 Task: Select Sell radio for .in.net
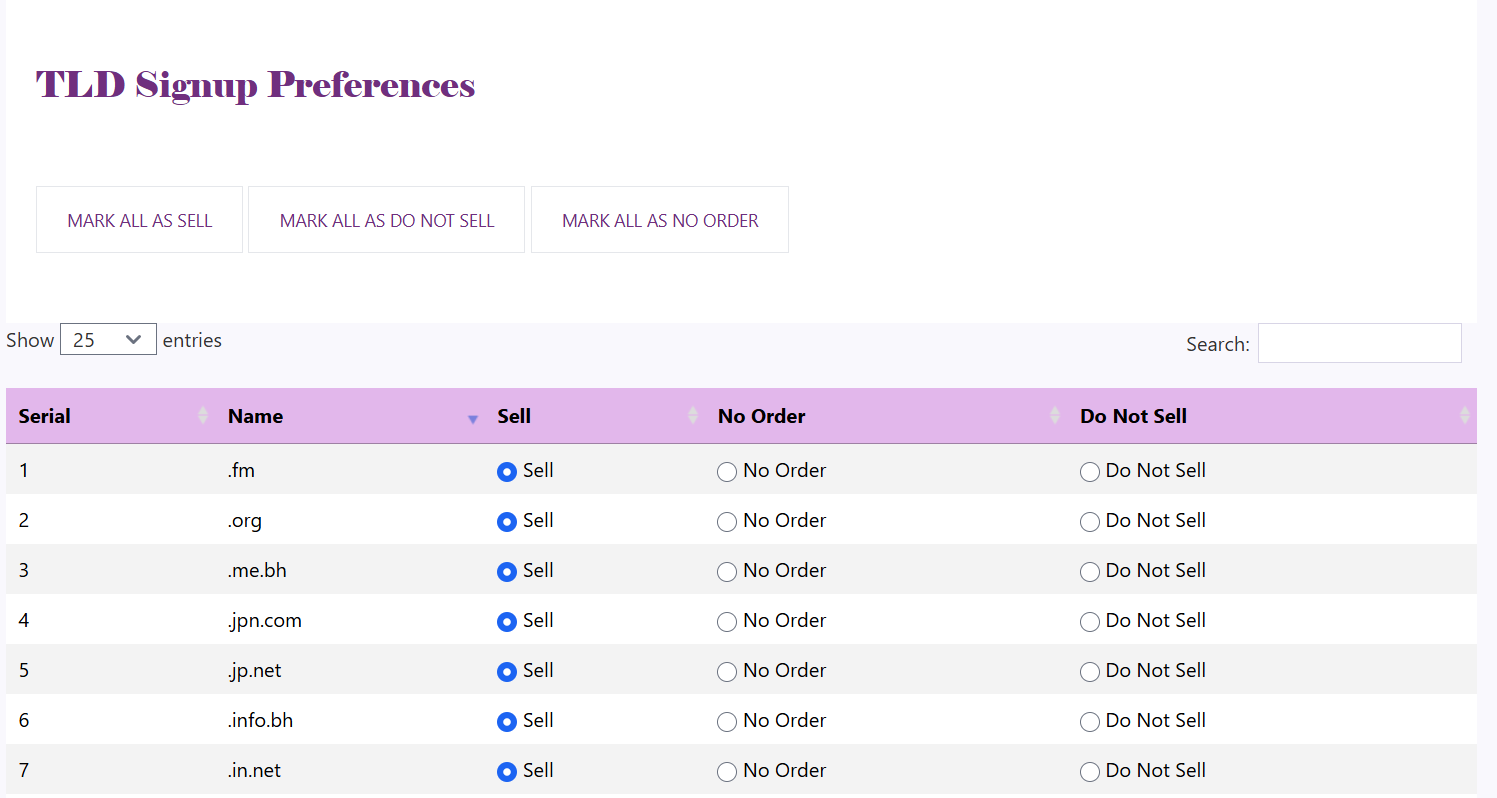pos(507,772)
